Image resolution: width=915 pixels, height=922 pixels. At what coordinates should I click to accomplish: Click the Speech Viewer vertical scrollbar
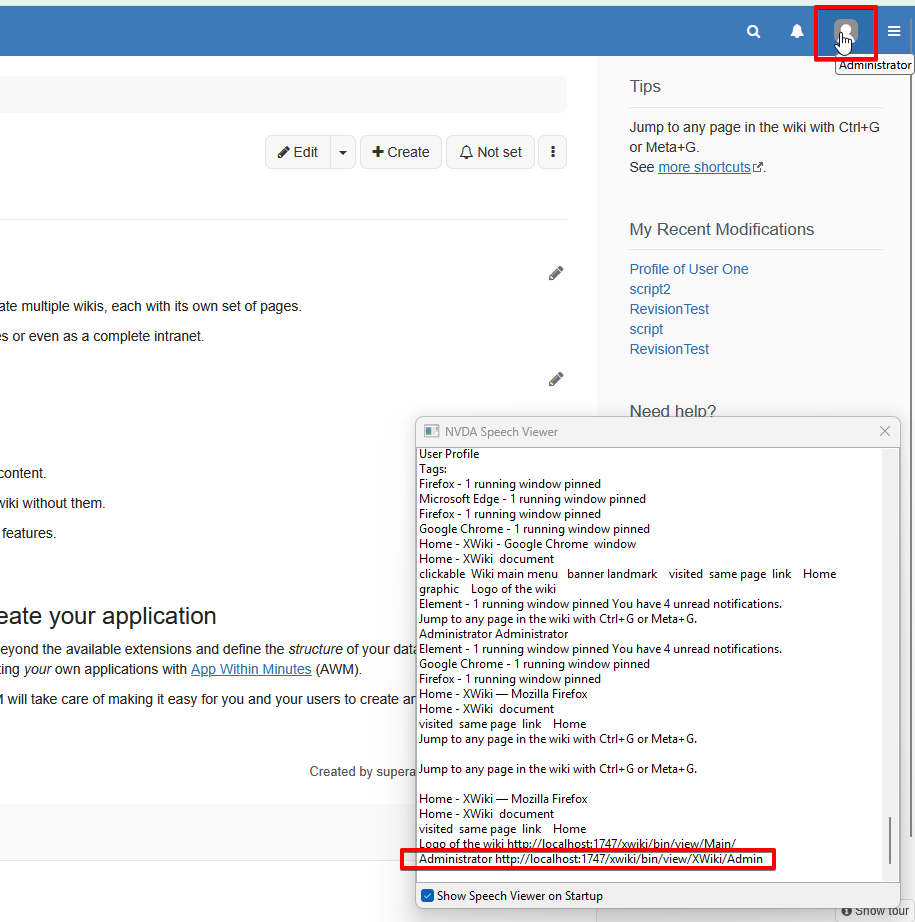(889, 840)
